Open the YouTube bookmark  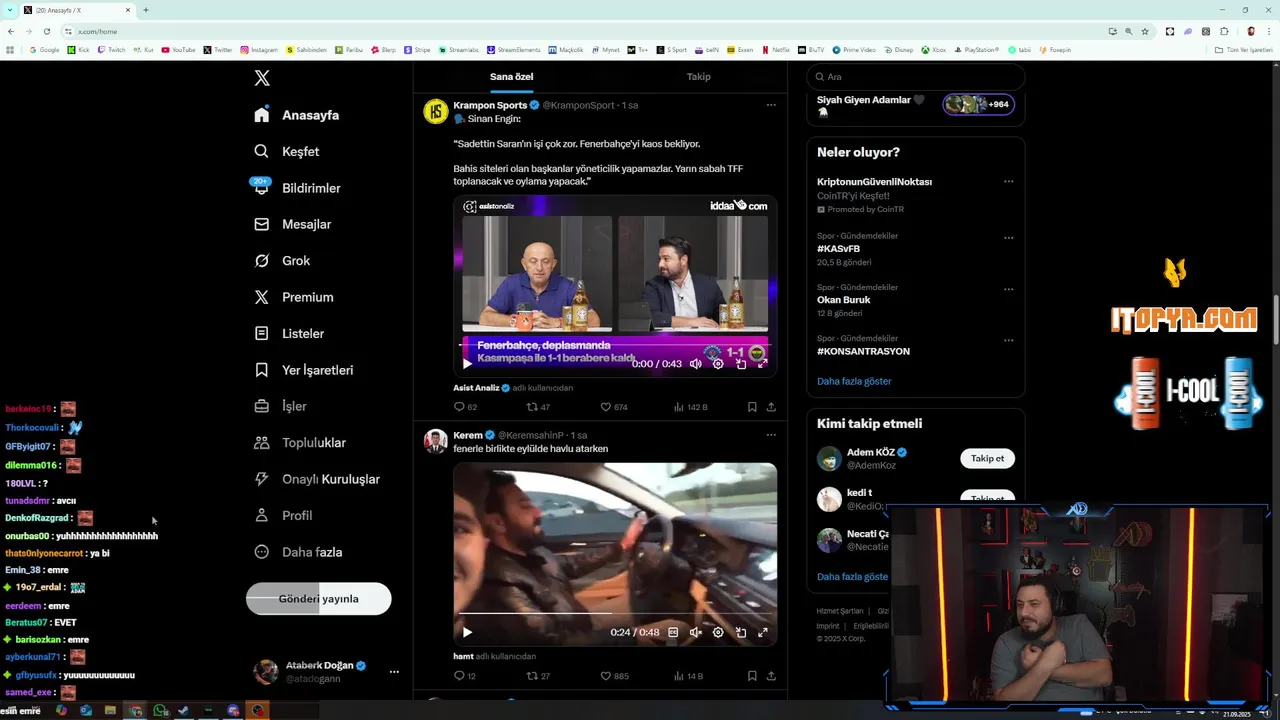(x=178, y=50)
